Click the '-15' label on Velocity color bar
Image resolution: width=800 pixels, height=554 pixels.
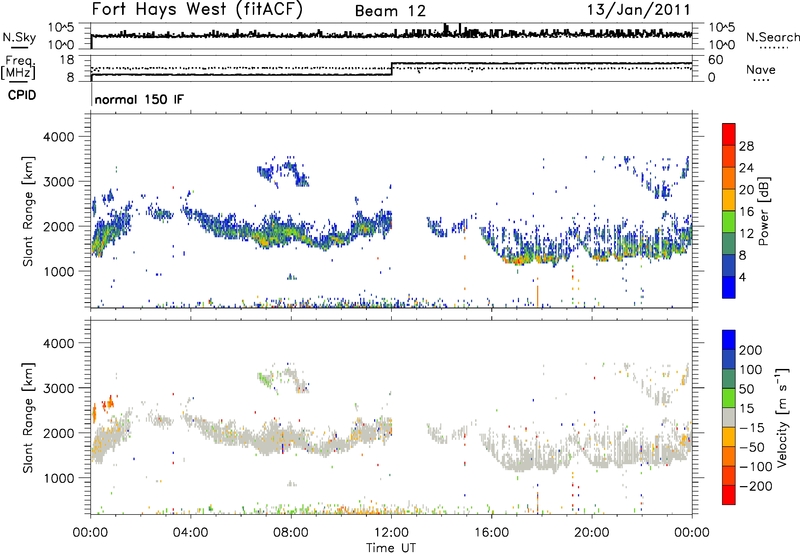pyautogui.click(x=752, y=428)
